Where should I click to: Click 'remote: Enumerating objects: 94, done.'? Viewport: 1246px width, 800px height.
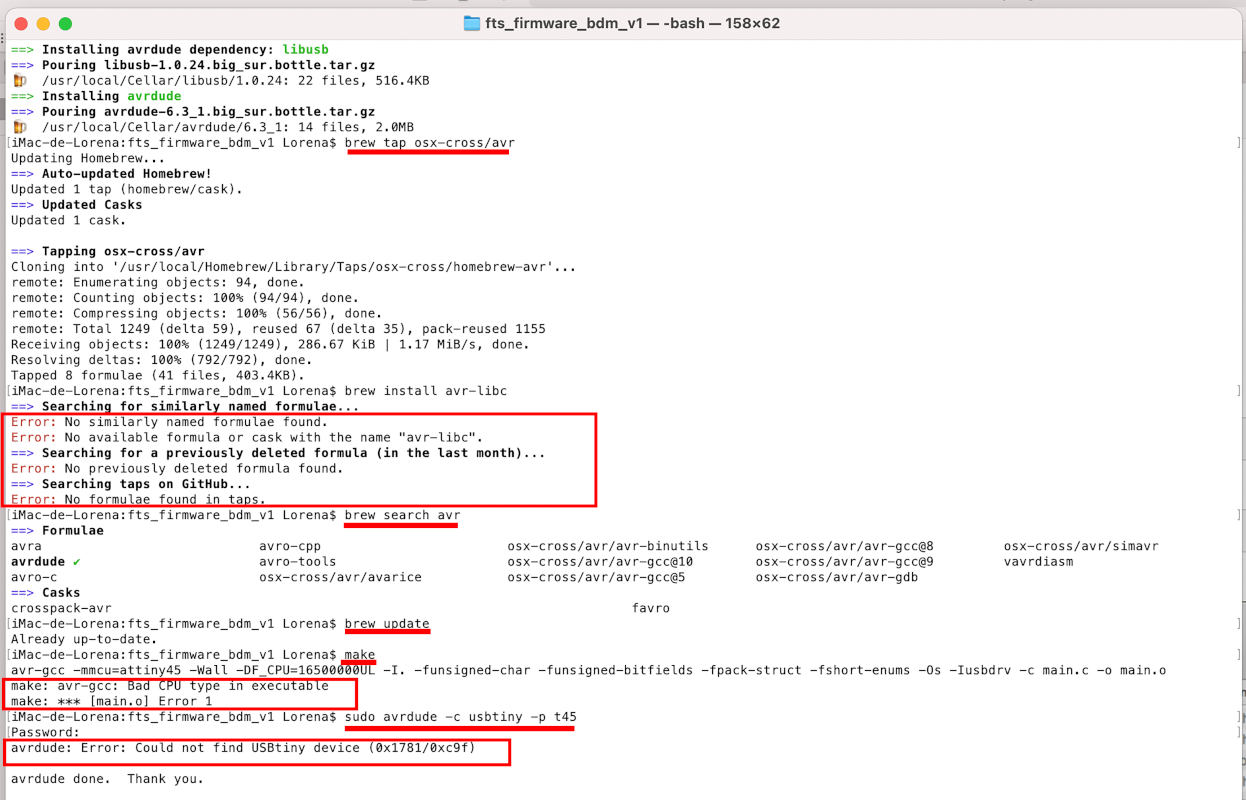158,282
